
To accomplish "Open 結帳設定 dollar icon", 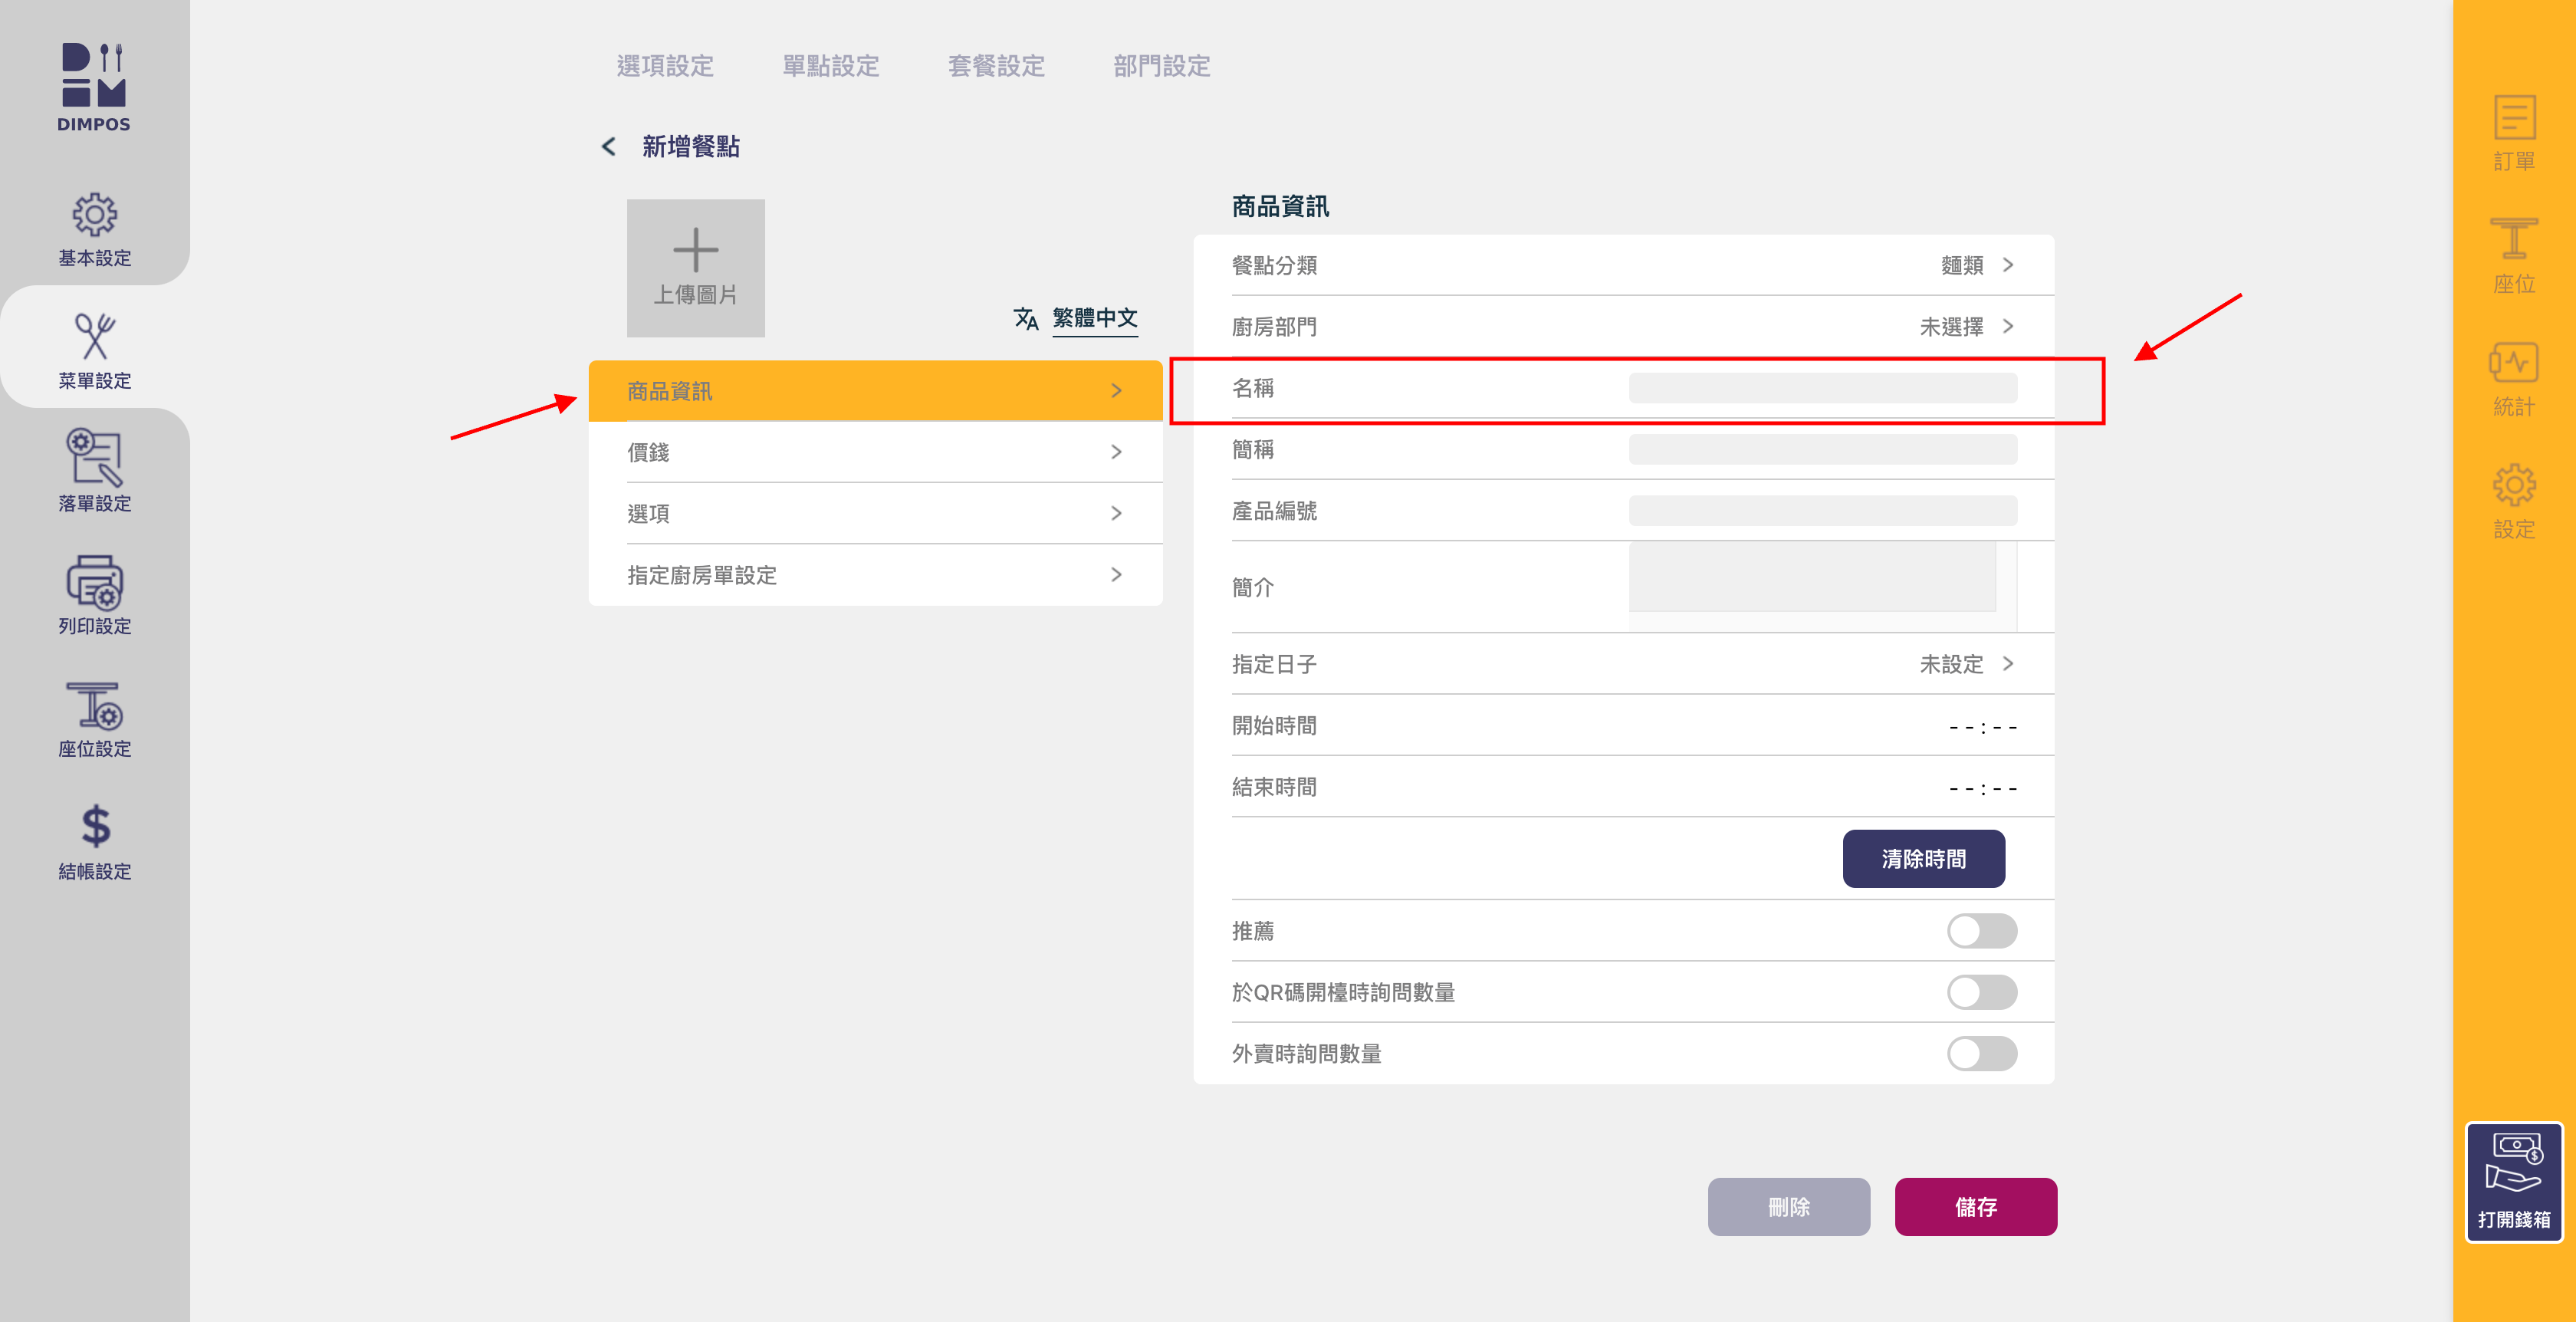I will 94,828.
